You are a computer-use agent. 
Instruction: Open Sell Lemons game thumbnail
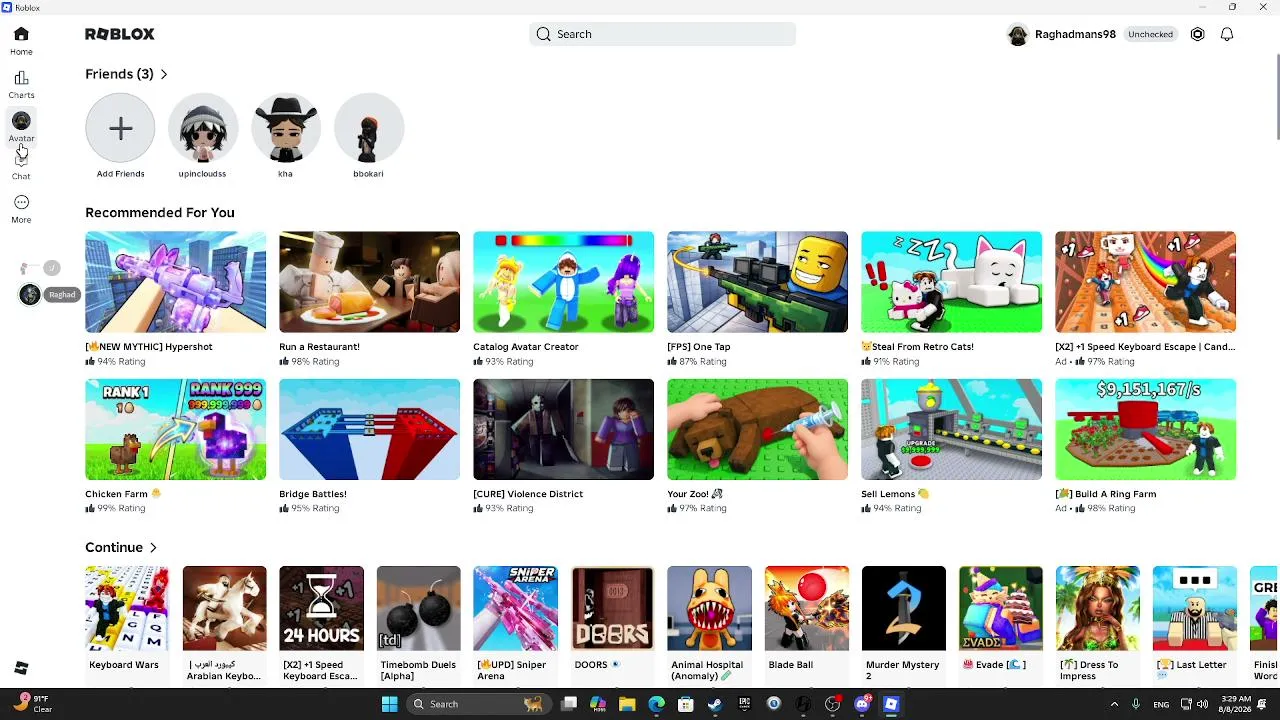(951, 429)
